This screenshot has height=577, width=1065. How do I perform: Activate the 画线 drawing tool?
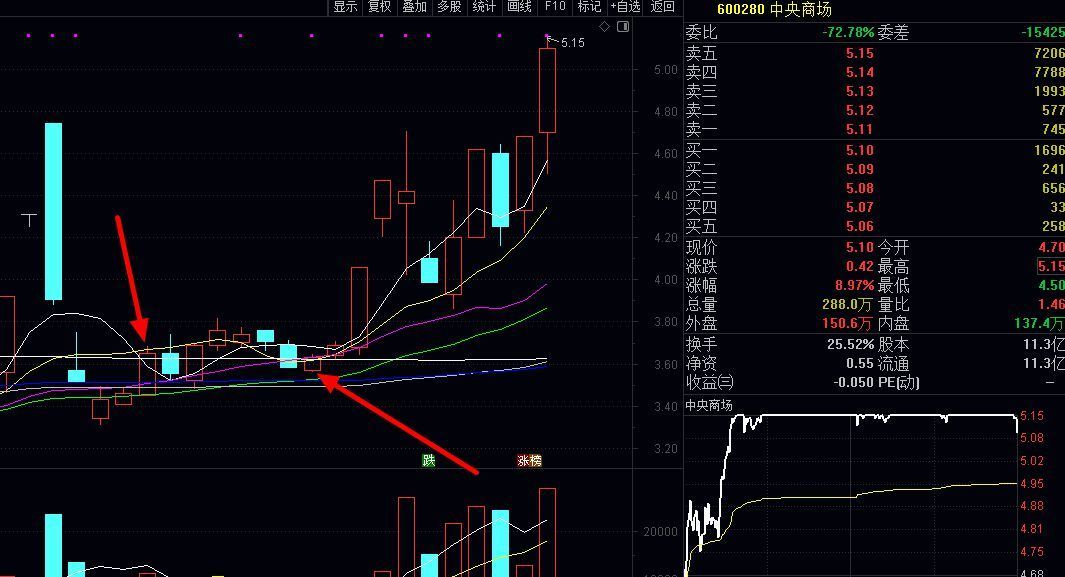pyautogui.click(x=519, y=7)
